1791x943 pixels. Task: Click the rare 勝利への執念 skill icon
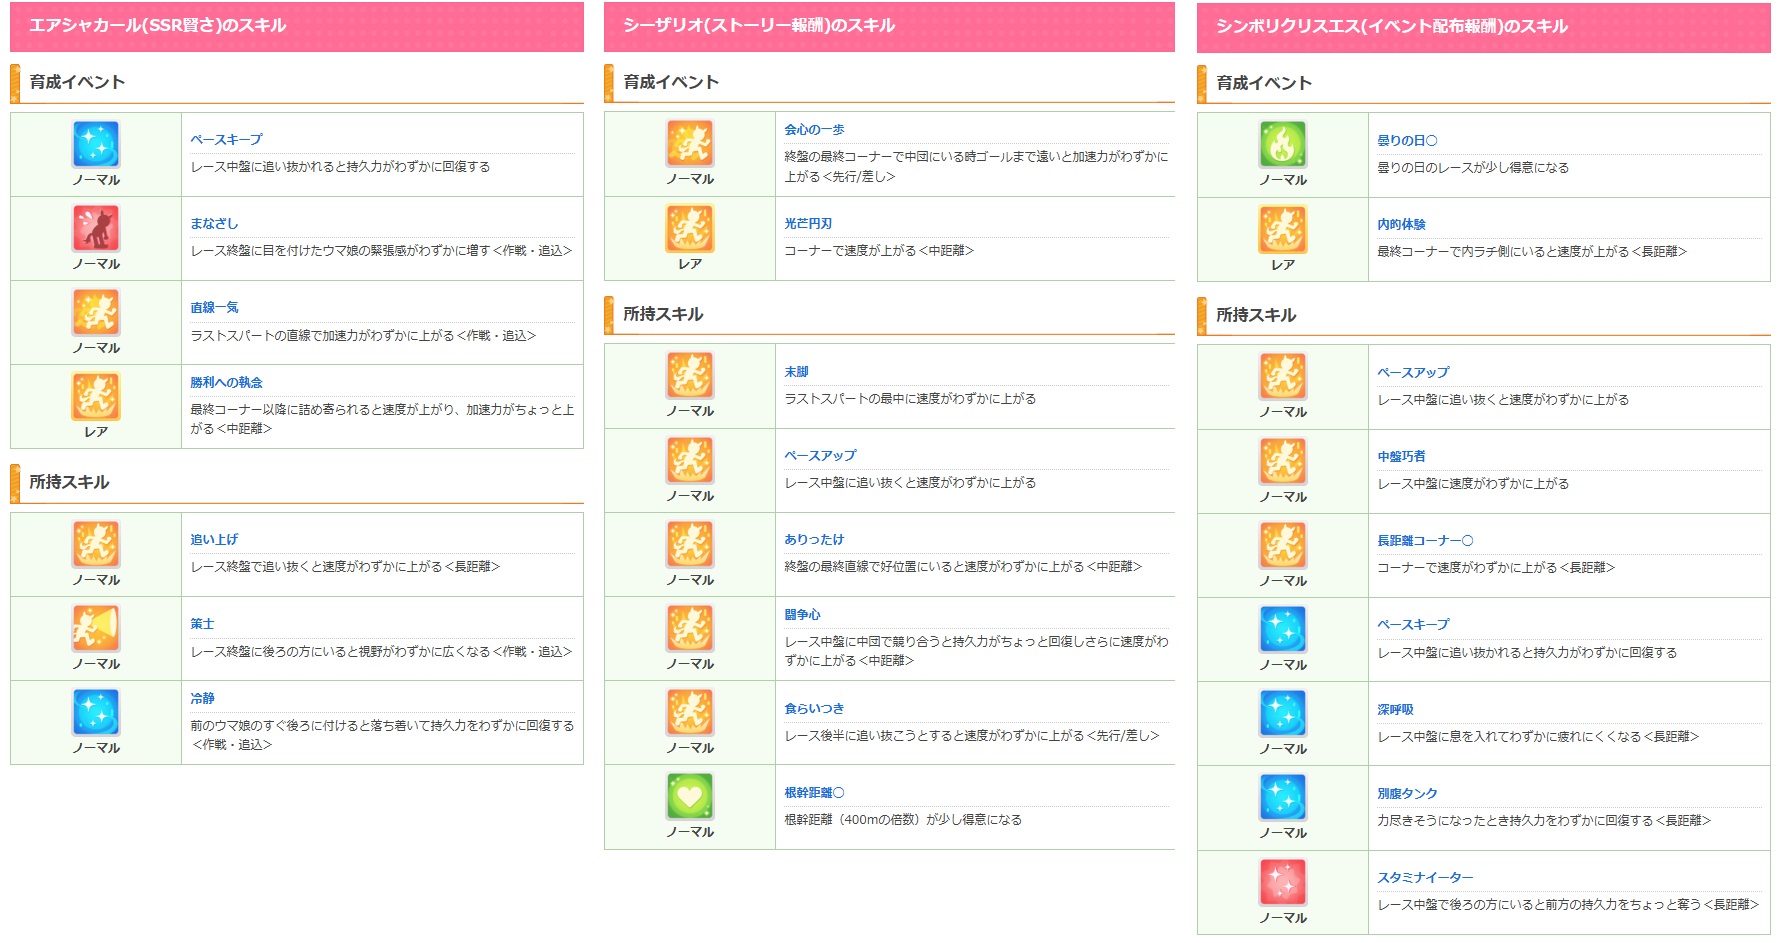click(x=96, y=396)
